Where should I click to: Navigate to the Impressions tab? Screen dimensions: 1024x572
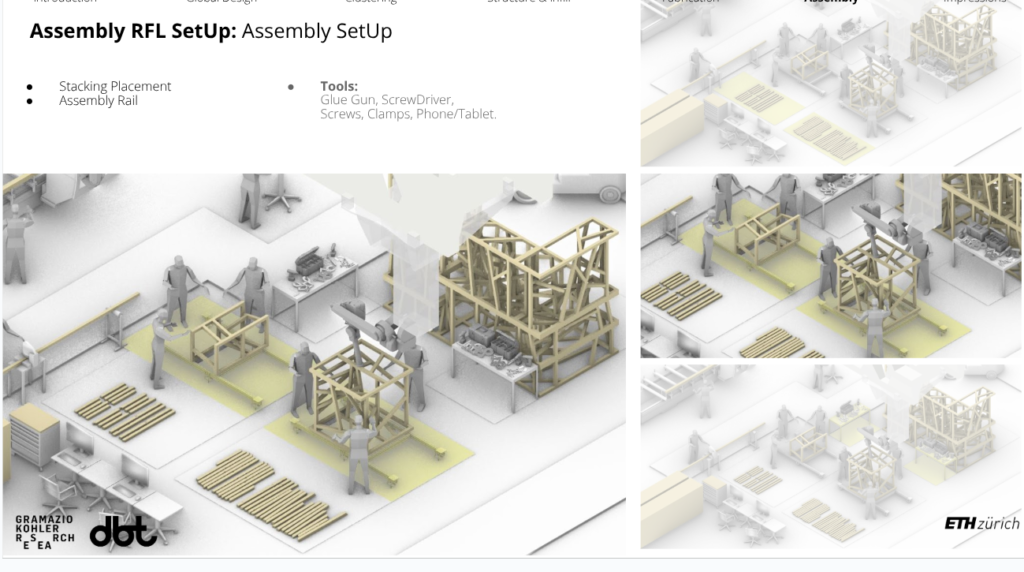(x=974, y=2)
